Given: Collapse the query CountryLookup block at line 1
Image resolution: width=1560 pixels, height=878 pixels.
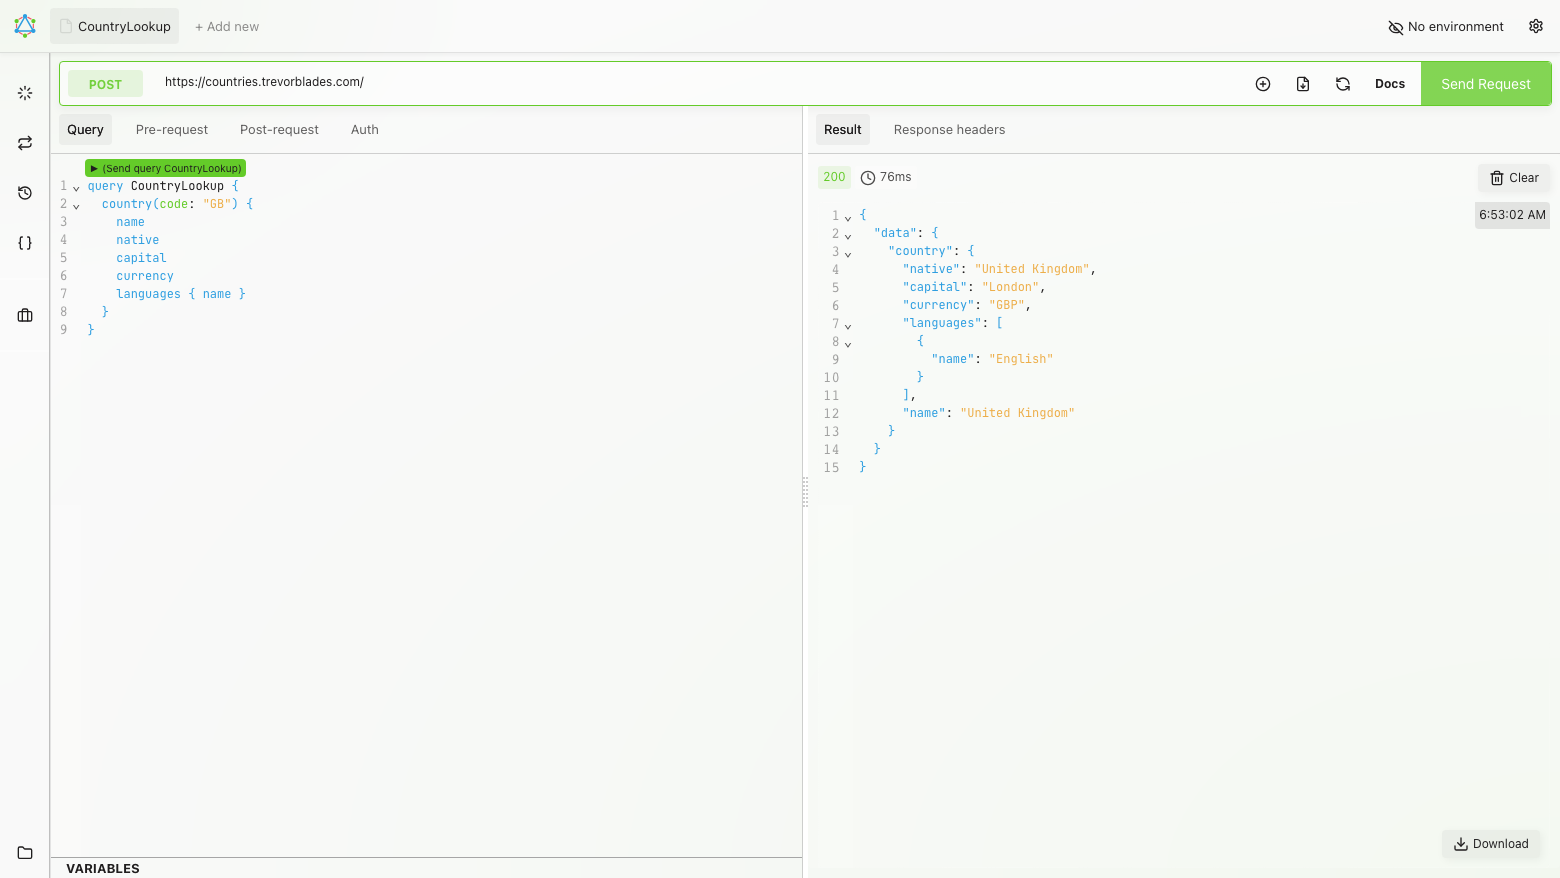Looking at the screenshot, I should 76,188.
